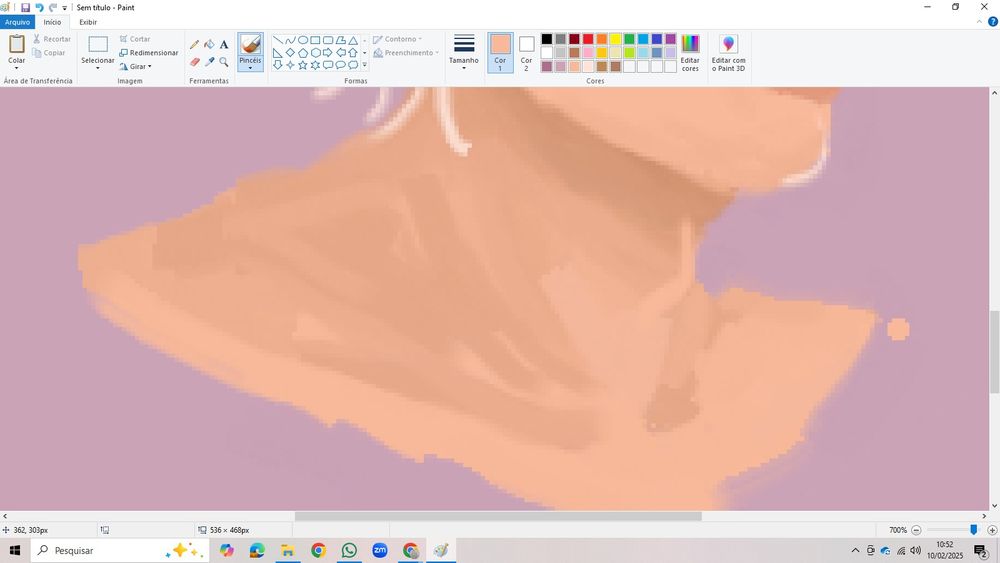Pick the black color swatch
This screenshot has height=563, width=1000.
[547, 39]
